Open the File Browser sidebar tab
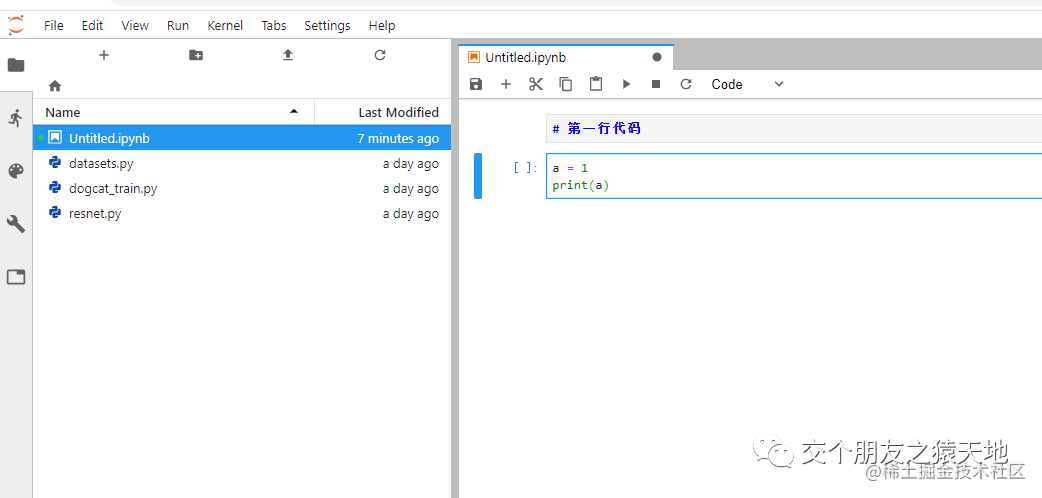 pos(15,64)
